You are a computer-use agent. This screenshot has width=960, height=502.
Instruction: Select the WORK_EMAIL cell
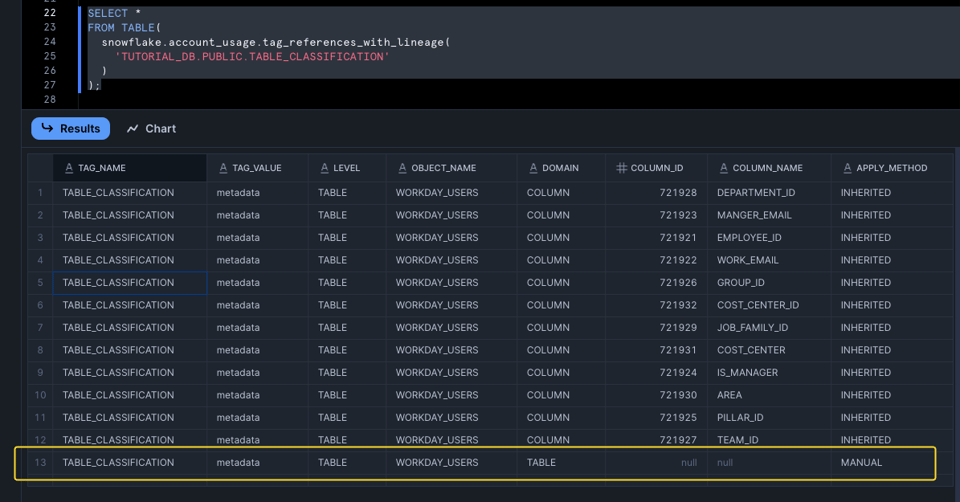click(x=769, y=260)
